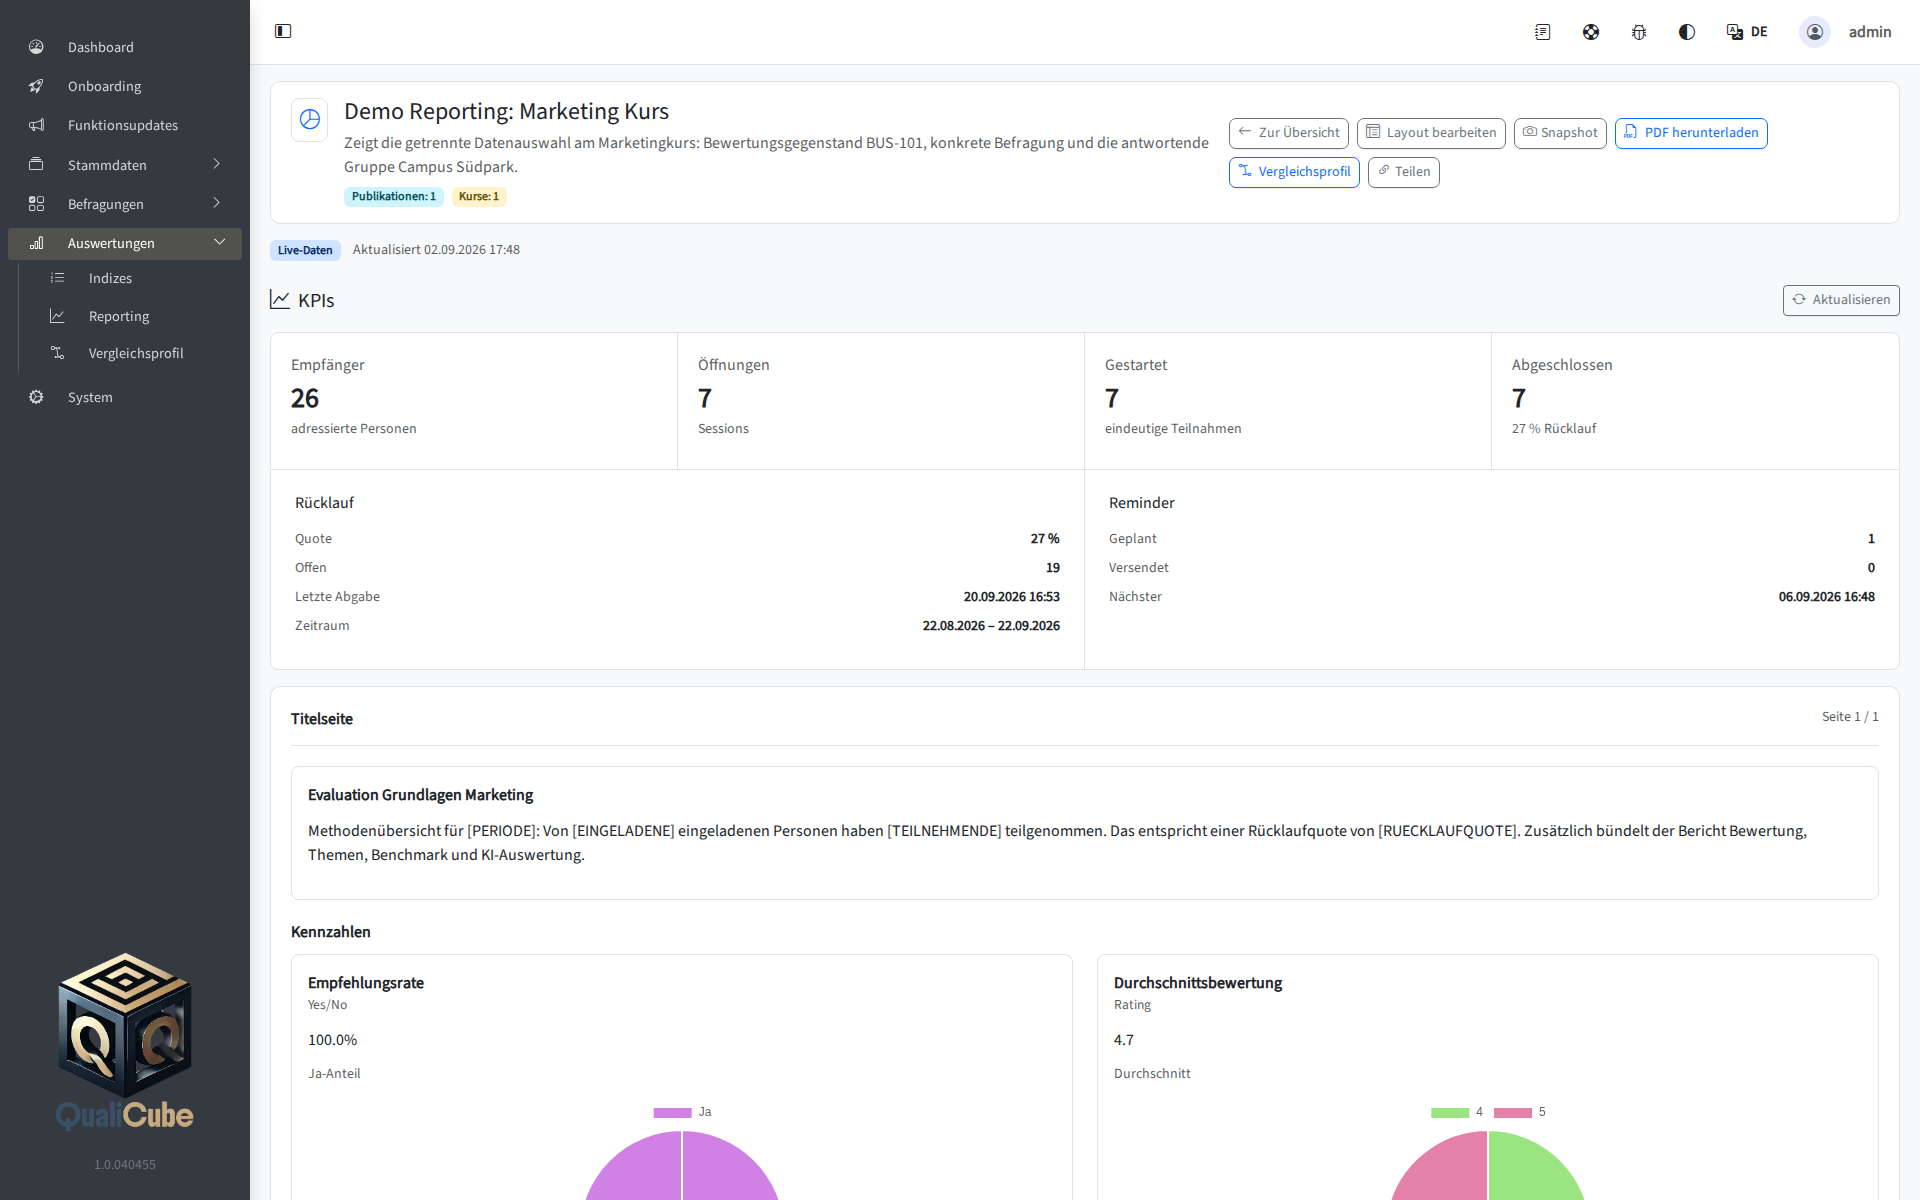Click PDF herunterladen button
Image resolution: width=1920 pixels, height=1200 pixels.
(x=1690, y=133)
